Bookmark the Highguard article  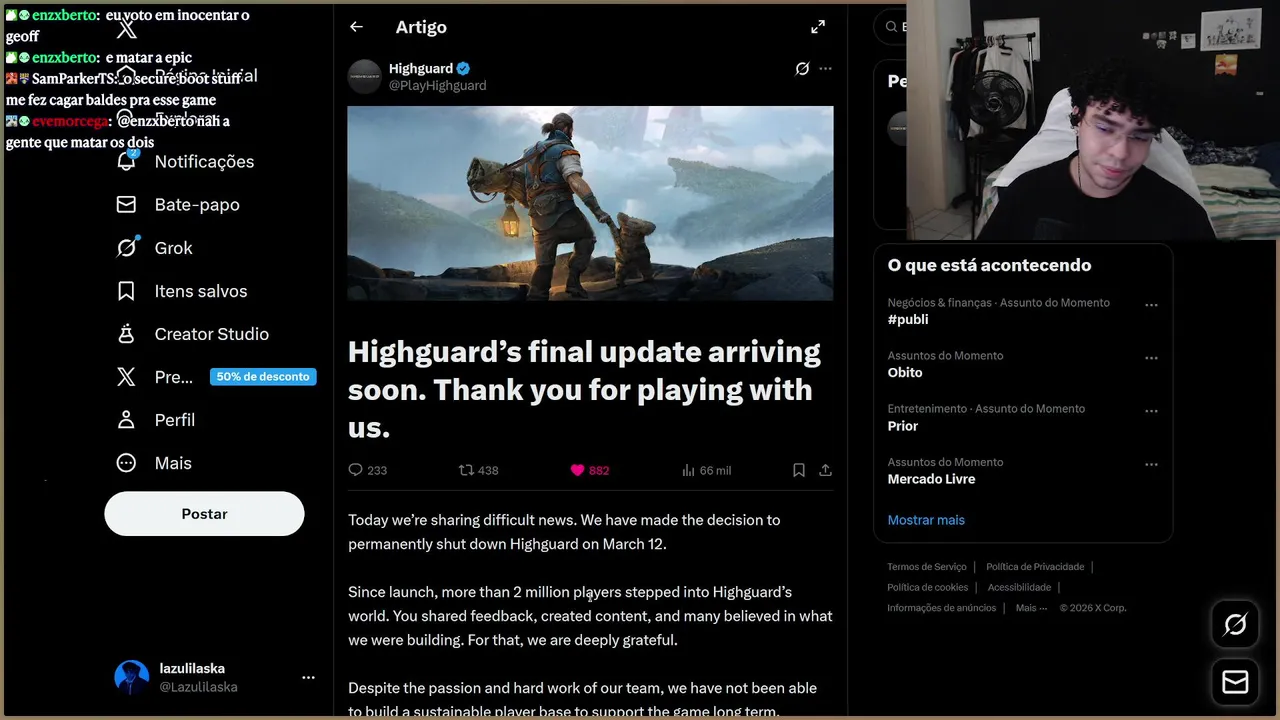click(x=799, y=470)
